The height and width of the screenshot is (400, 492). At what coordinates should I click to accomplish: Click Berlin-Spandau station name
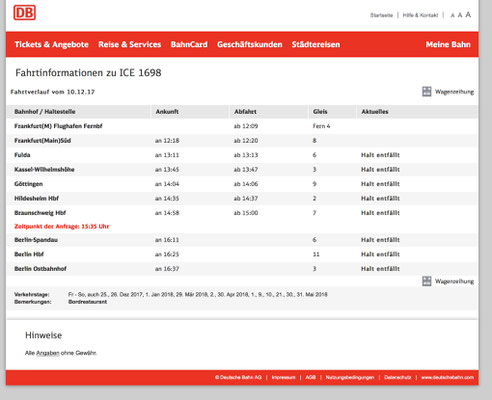(36, 240)
